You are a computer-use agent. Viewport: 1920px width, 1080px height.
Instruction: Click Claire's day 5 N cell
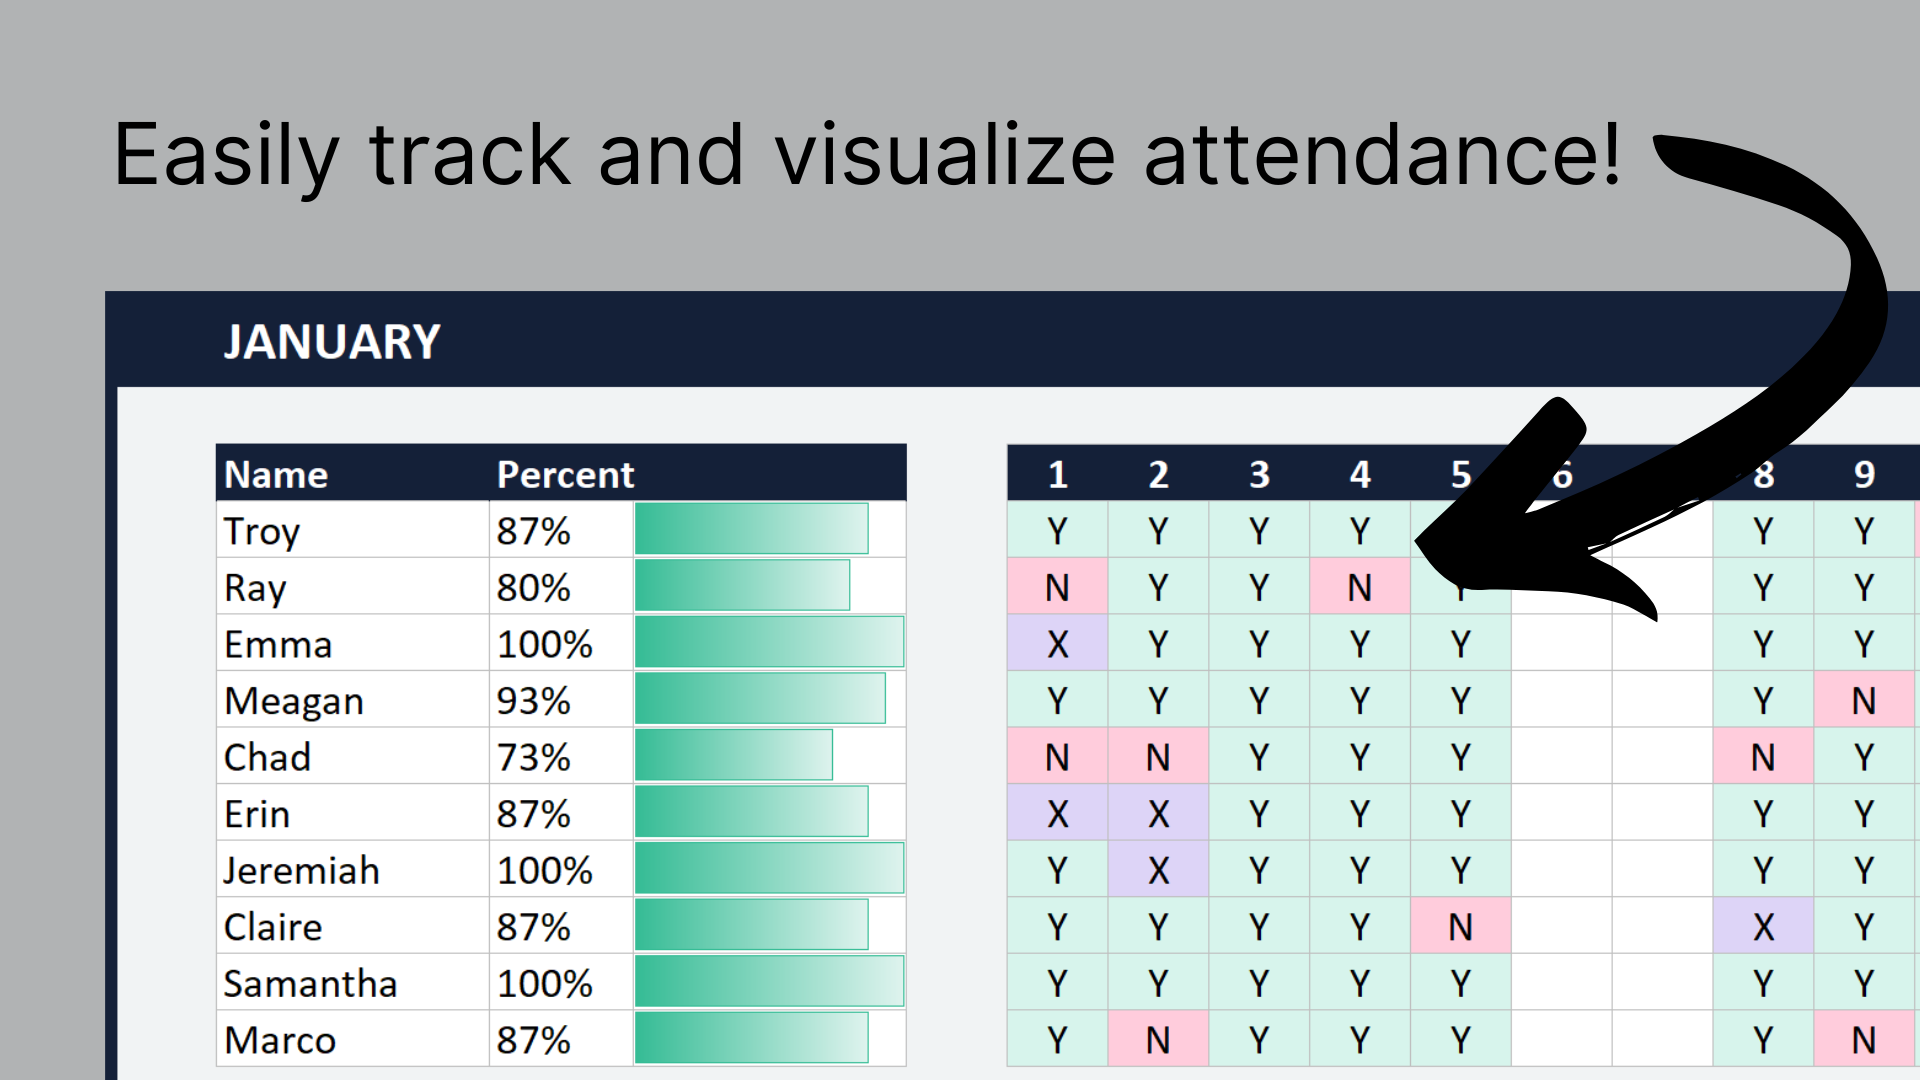1460,927
